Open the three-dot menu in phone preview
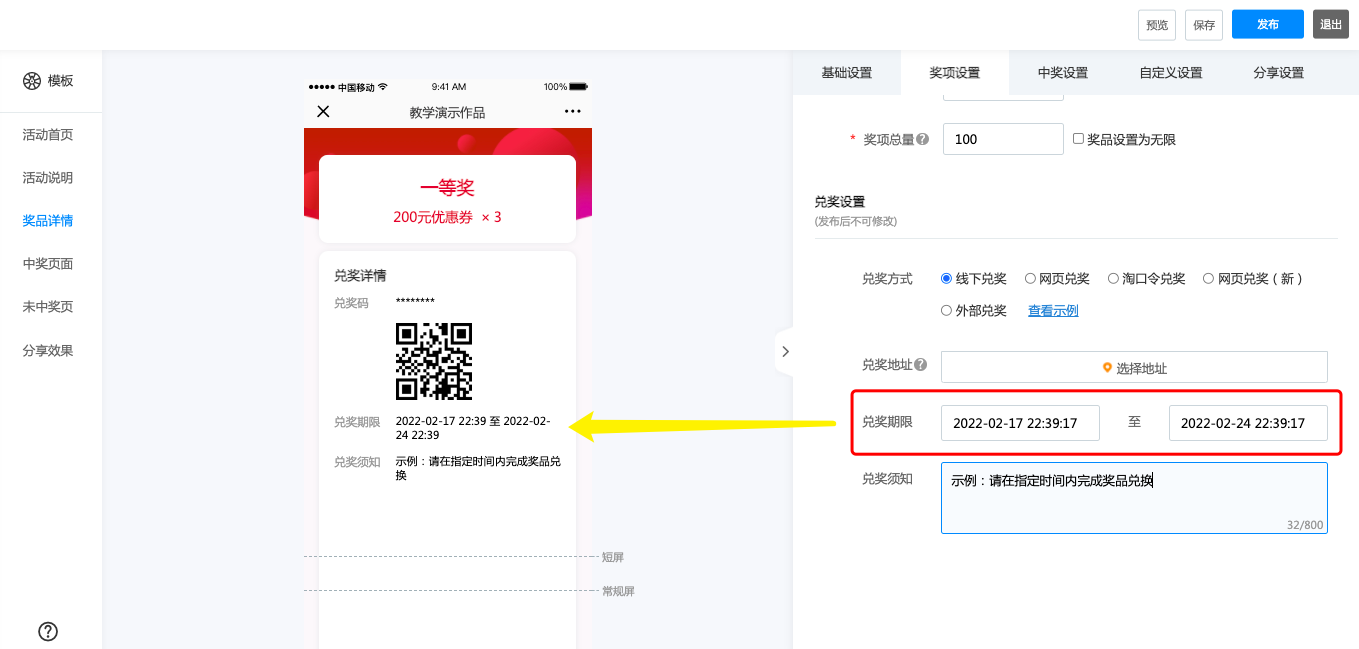The image size is (1359, 649). pyautogui.click(x=572, y=111)
